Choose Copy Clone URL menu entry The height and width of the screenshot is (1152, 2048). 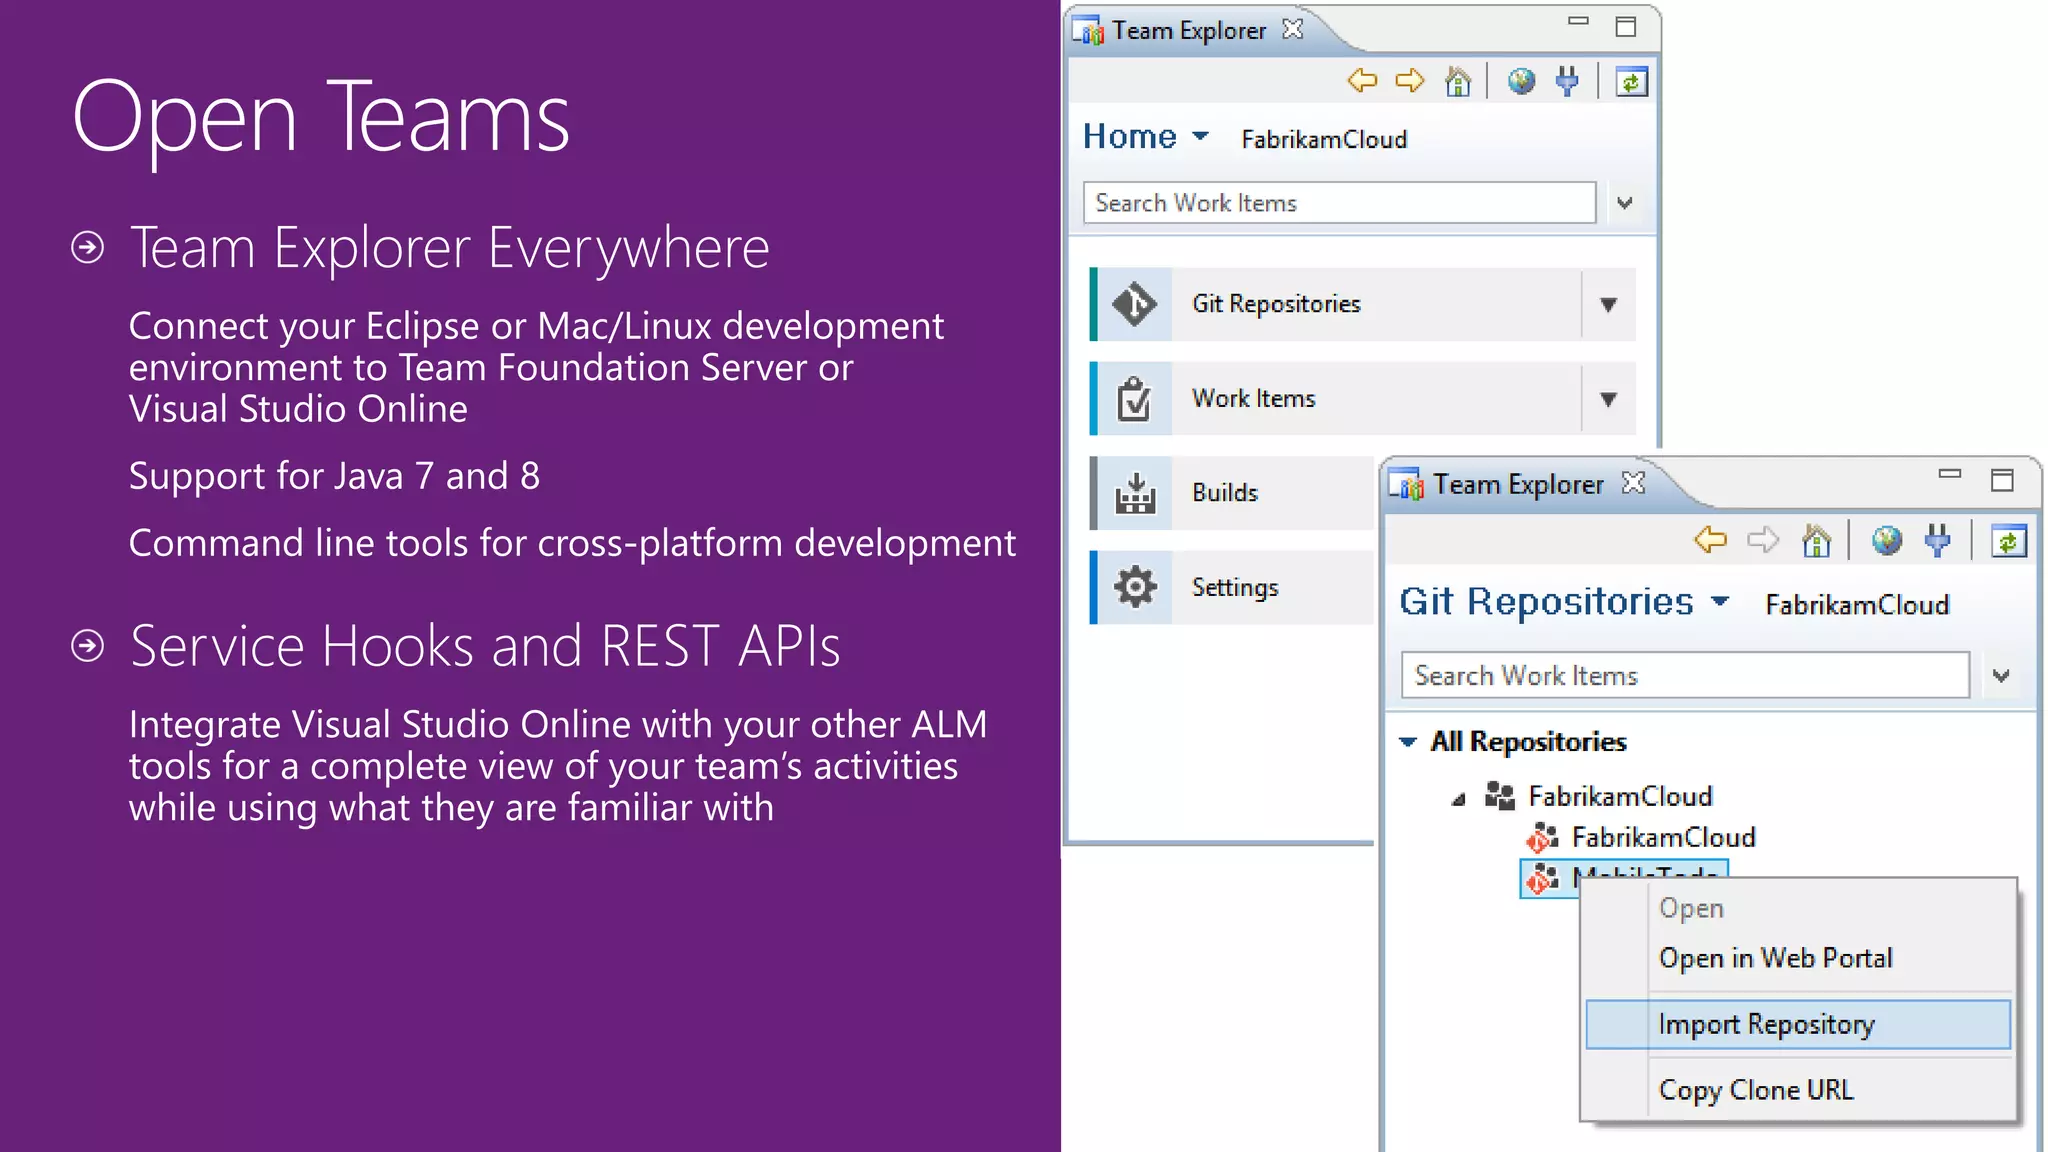(1756, 1090)
